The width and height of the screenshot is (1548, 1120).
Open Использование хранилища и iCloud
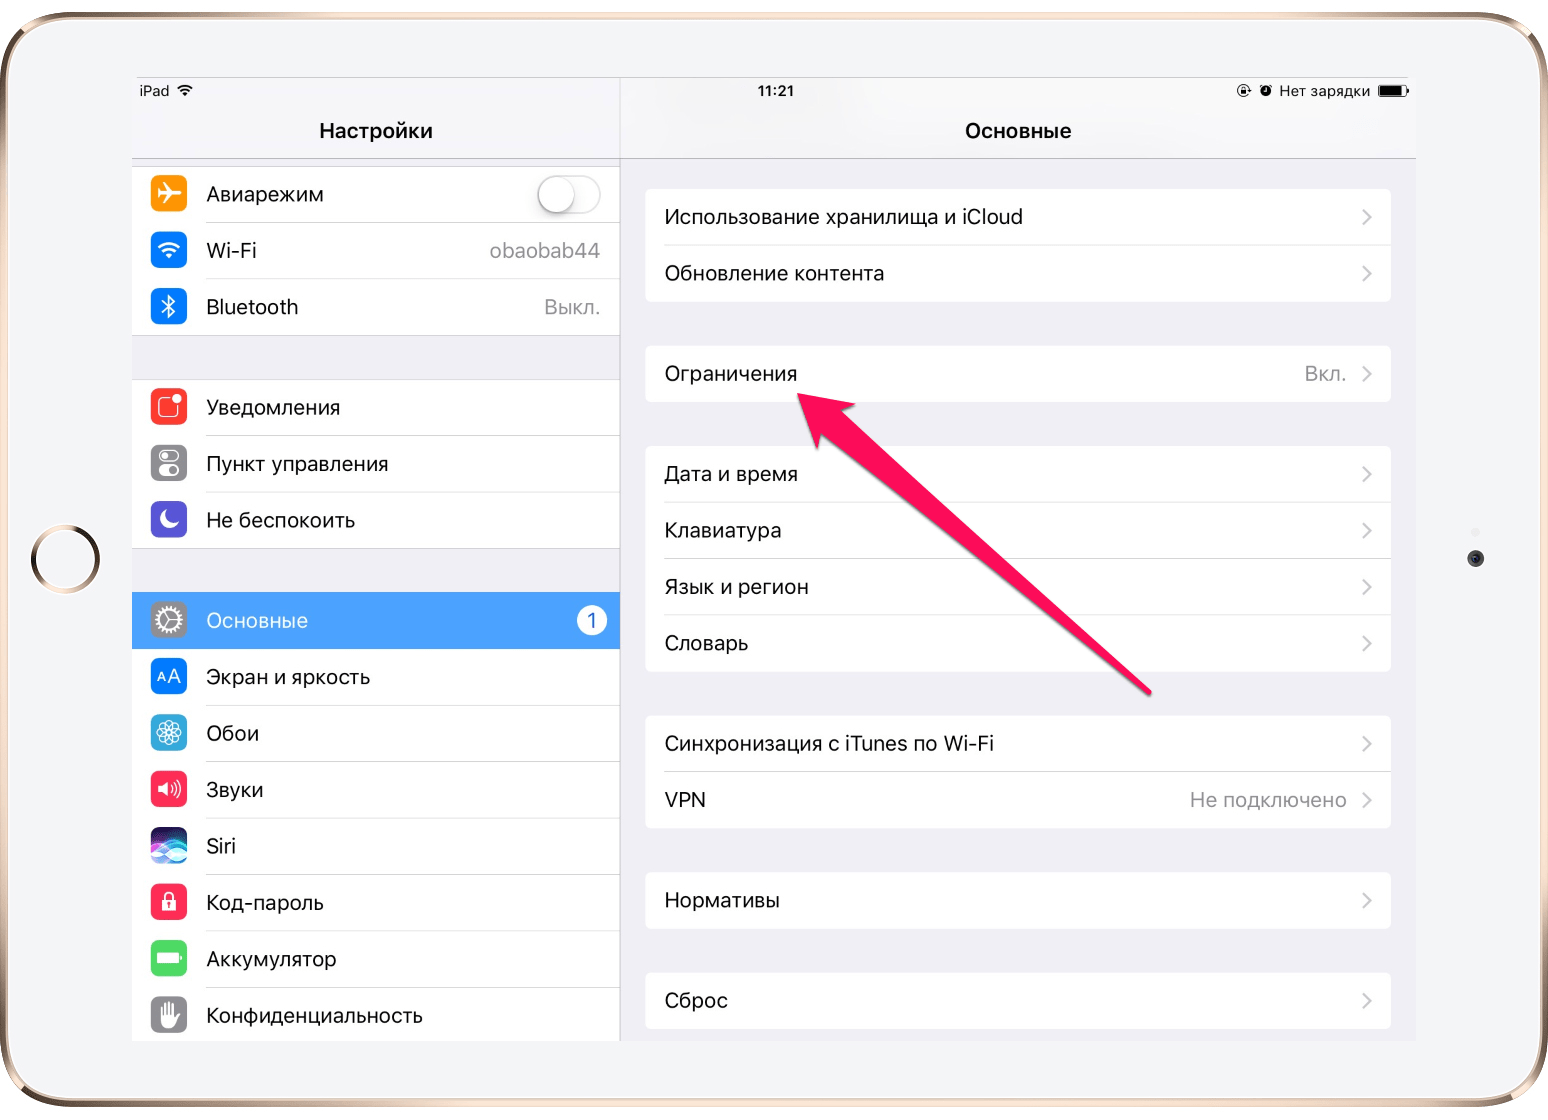[1018, 217]
